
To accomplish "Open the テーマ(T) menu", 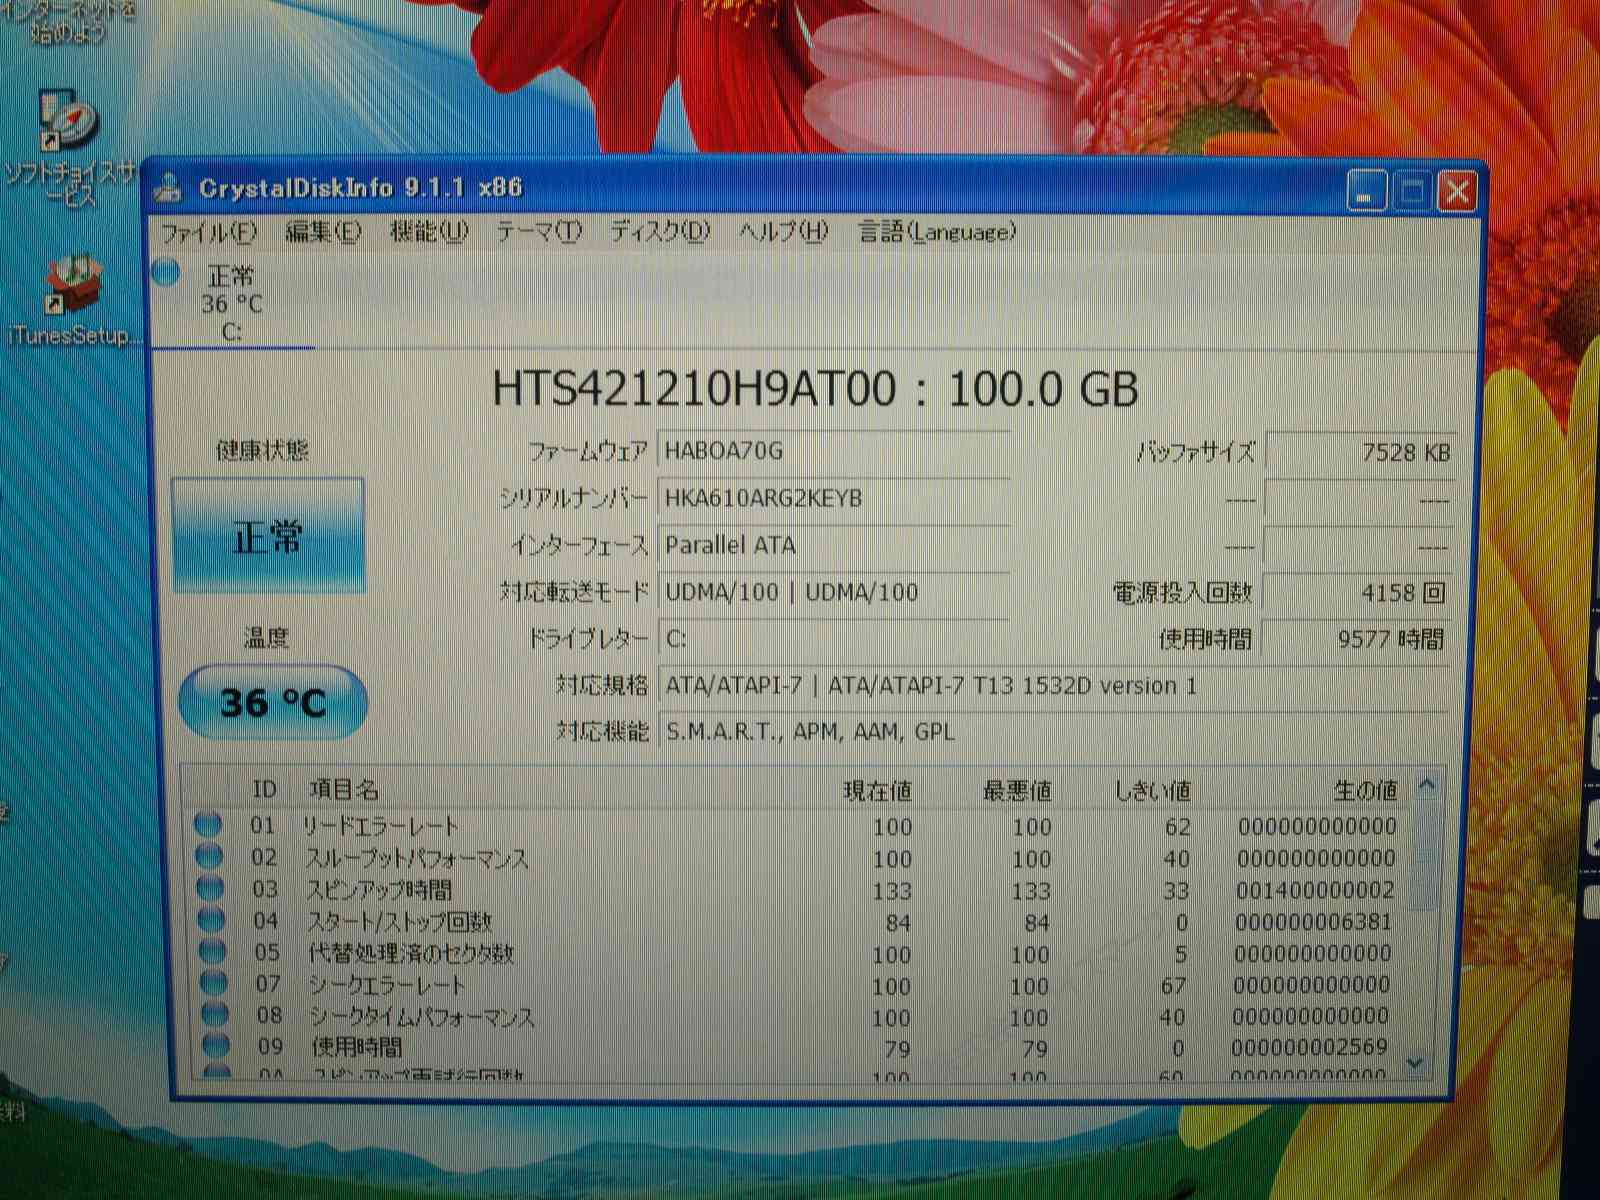I will click(539, 232).
